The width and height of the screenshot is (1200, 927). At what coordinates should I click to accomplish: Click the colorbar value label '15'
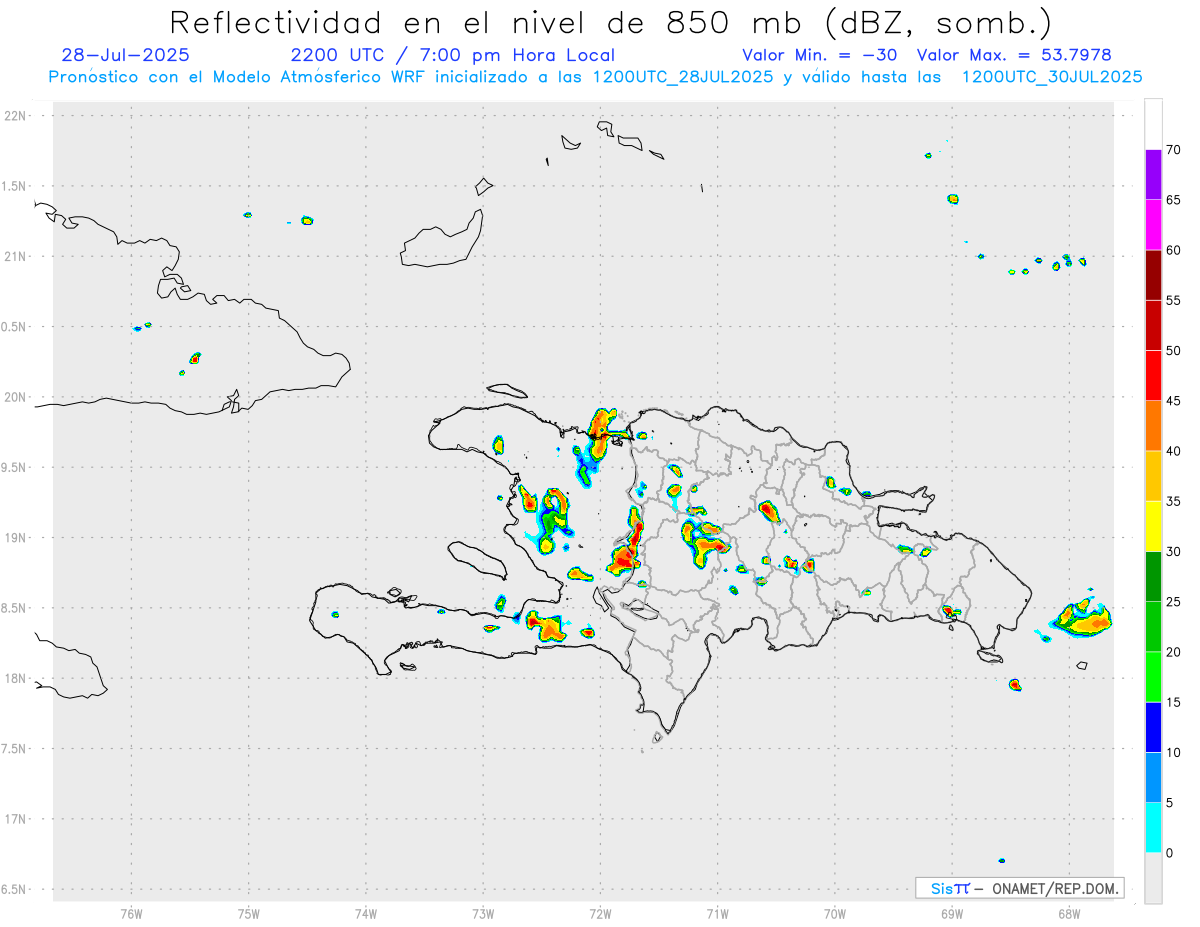[1173, 702]
